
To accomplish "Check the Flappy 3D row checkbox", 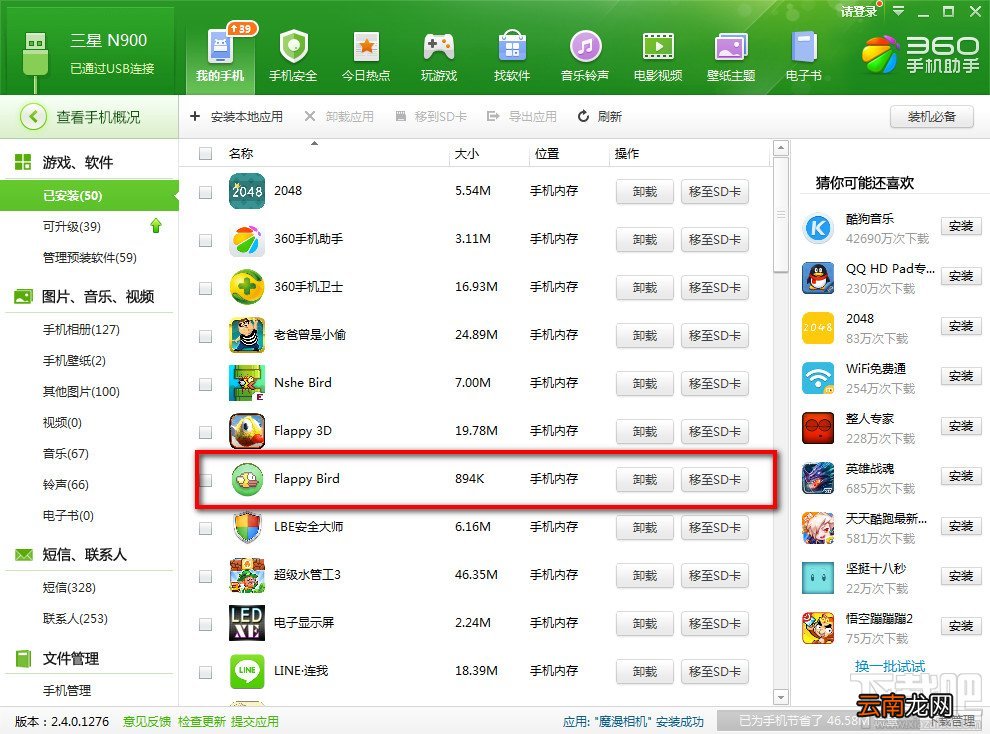I will pyautogui.click(x=205, y=432).
